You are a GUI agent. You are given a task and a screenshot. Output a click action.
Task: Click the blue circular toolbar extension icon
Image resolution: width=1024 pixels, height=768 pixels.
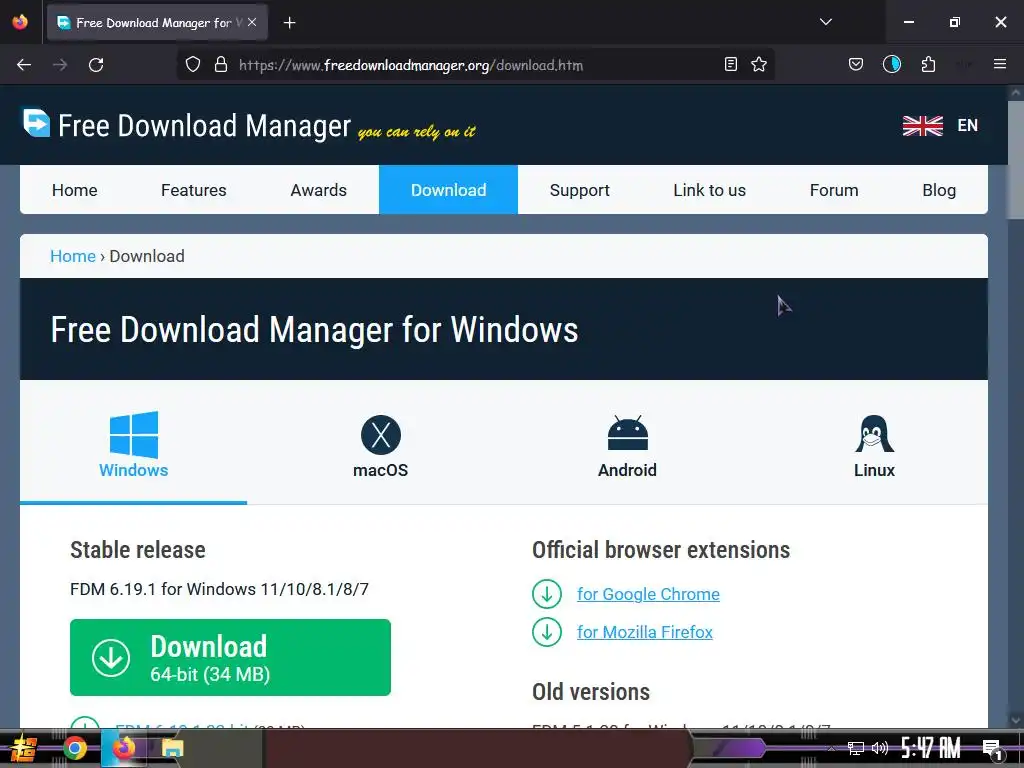(x=892, y=64)
